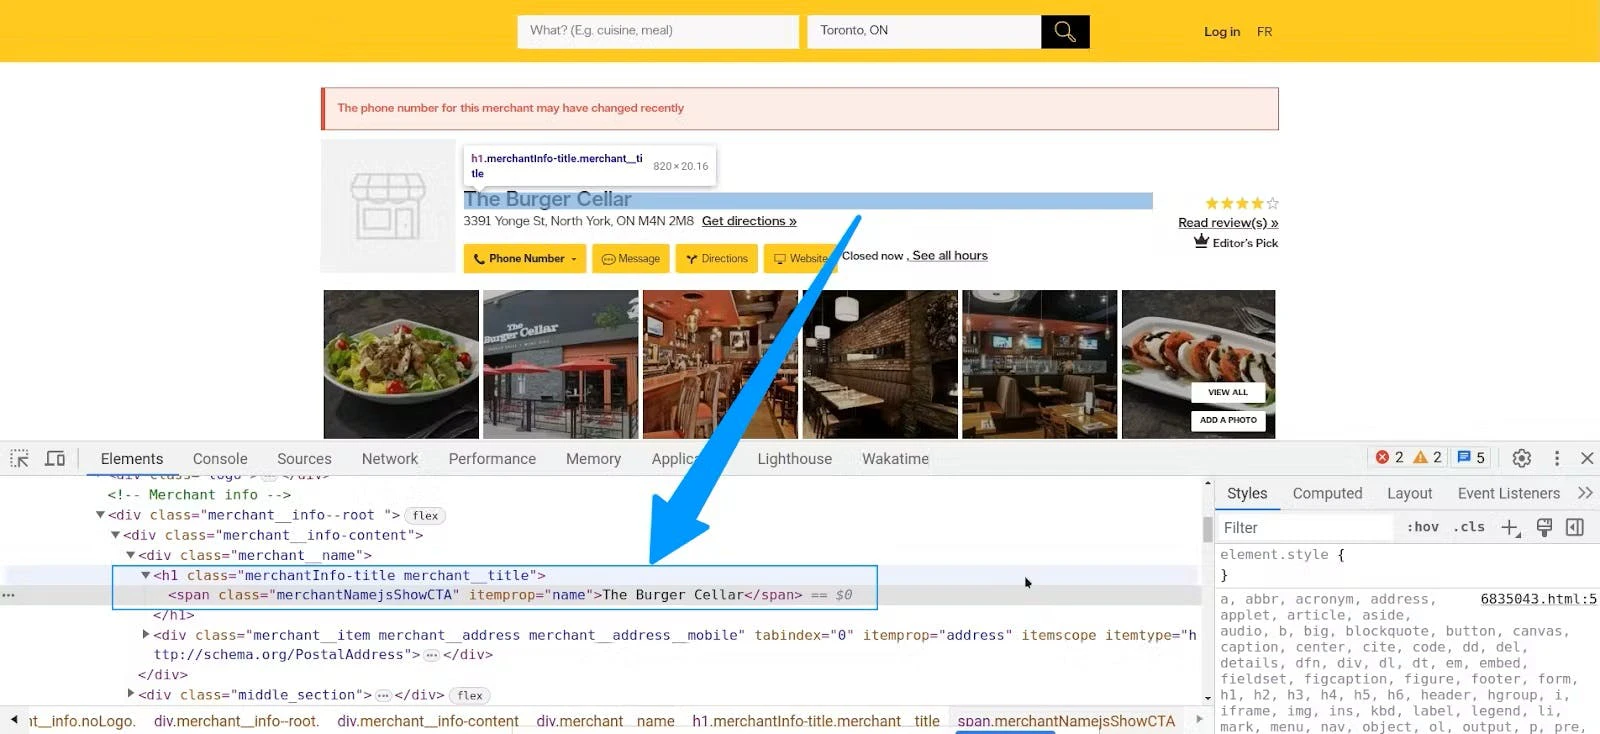The image size is (1600, 734).
Task: Select the Styles sidebar tab
Action: pyautogui.click(x=1247, y=493)
